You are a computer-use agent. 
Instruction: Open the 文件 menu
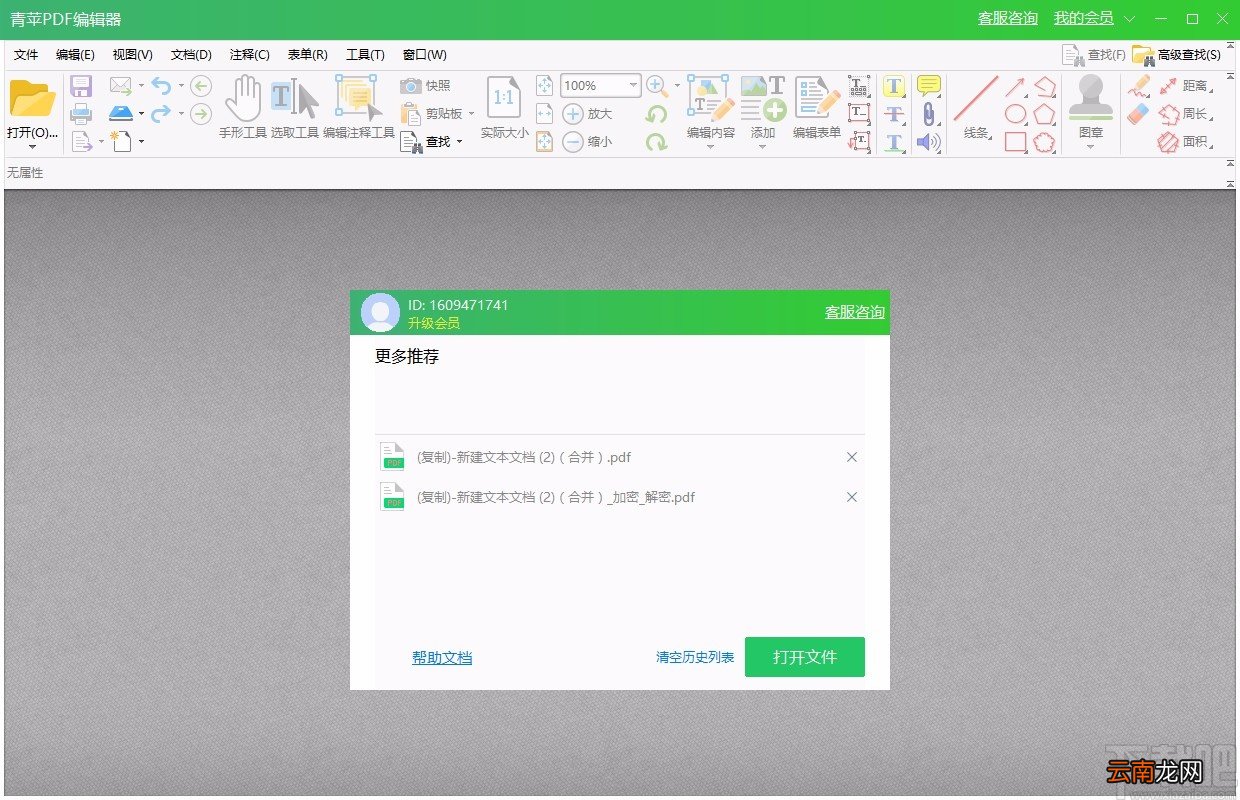[x=26, y=55]
